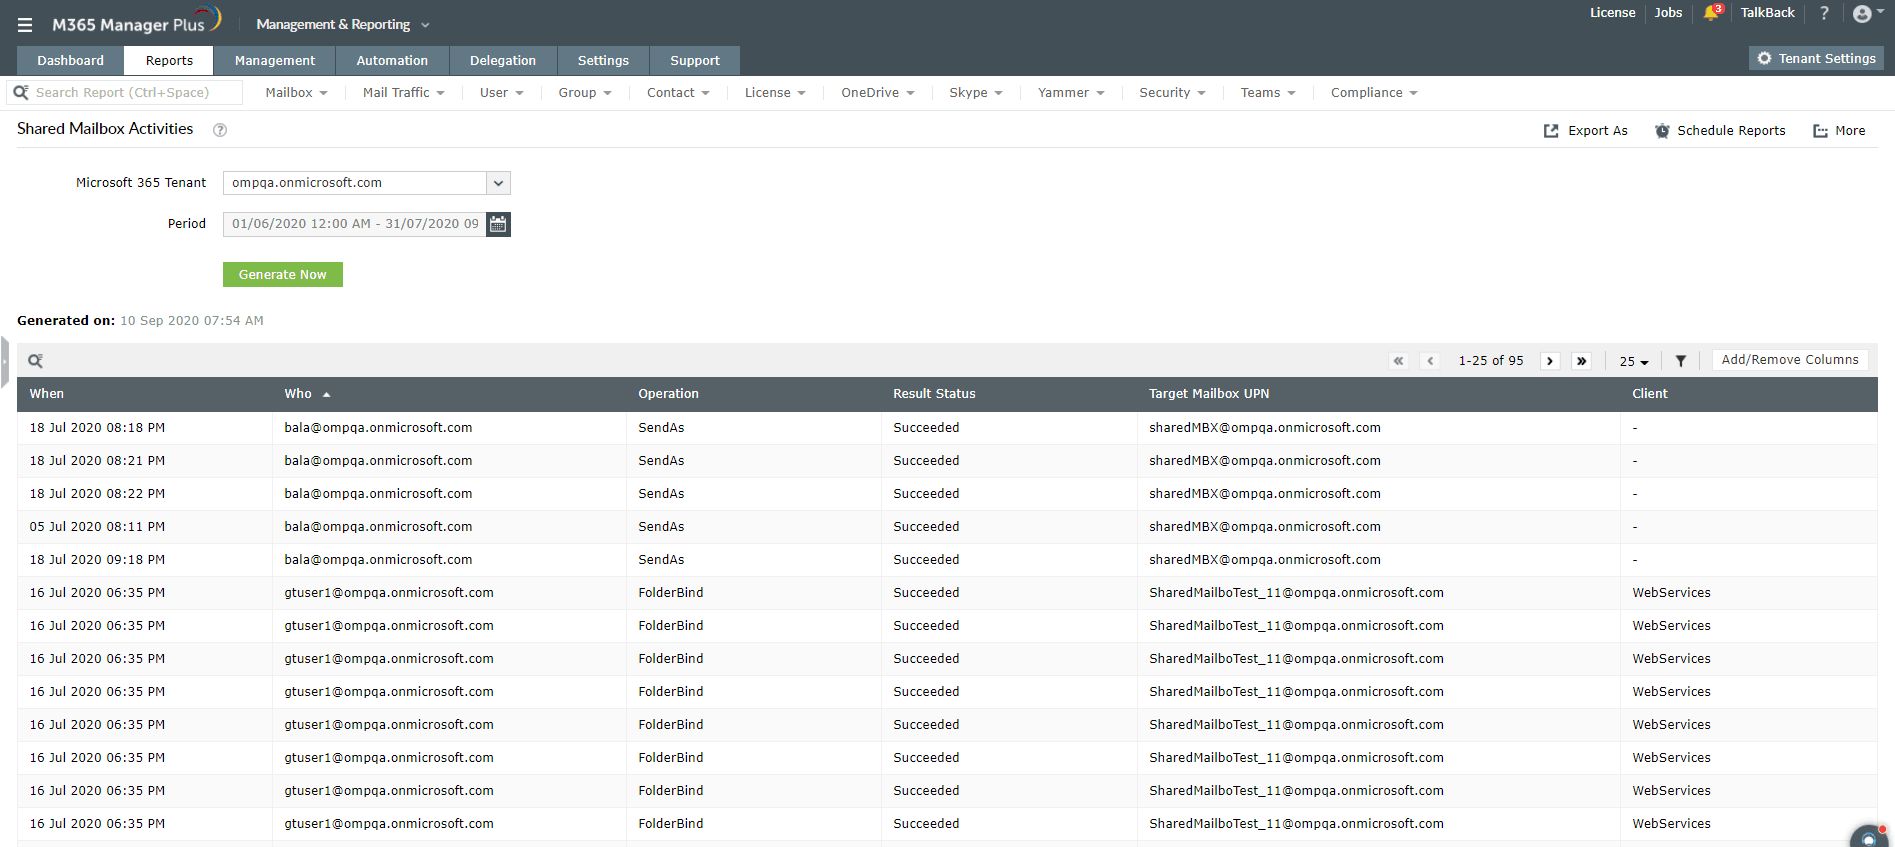Change the 25 rows-per-page dropdown

coord(1634,361)
